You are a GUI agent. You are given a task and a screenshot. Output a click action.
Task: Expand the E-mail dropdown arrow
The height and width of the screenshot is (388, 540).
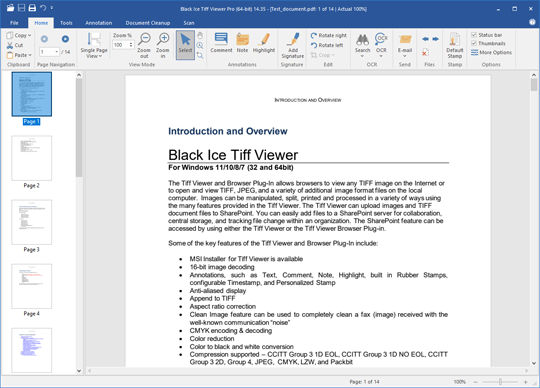pyautogui.click(x=405, y=56)
